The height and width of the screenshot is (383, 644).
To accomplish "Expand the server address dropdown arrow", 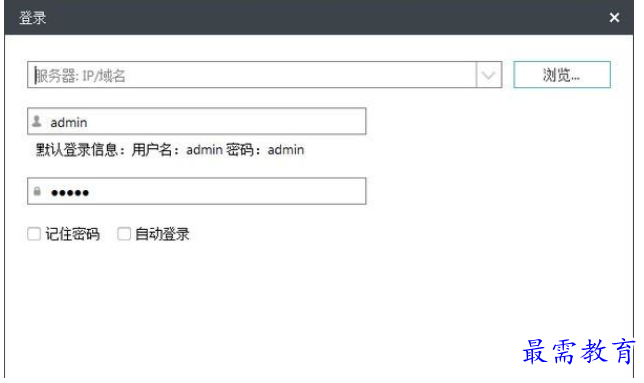I will [x=489, y=75].
